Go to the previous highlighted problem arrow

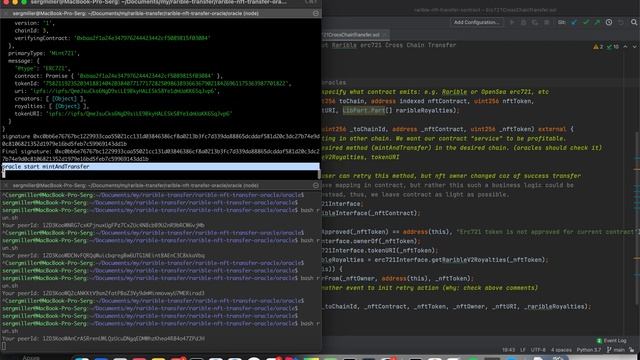[x=625, y=47]
